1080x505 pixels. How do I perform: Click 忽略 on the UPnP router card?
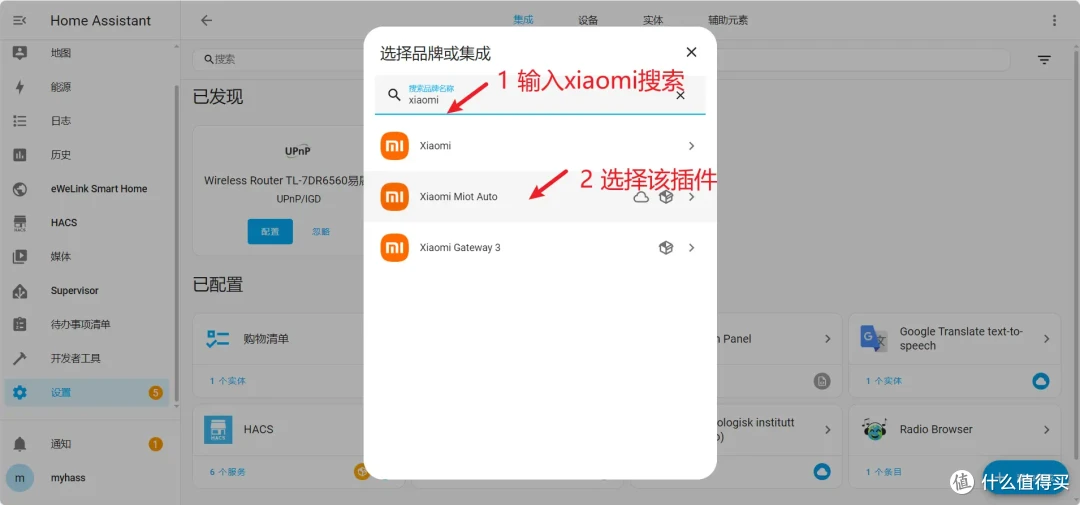click(321, 231)
